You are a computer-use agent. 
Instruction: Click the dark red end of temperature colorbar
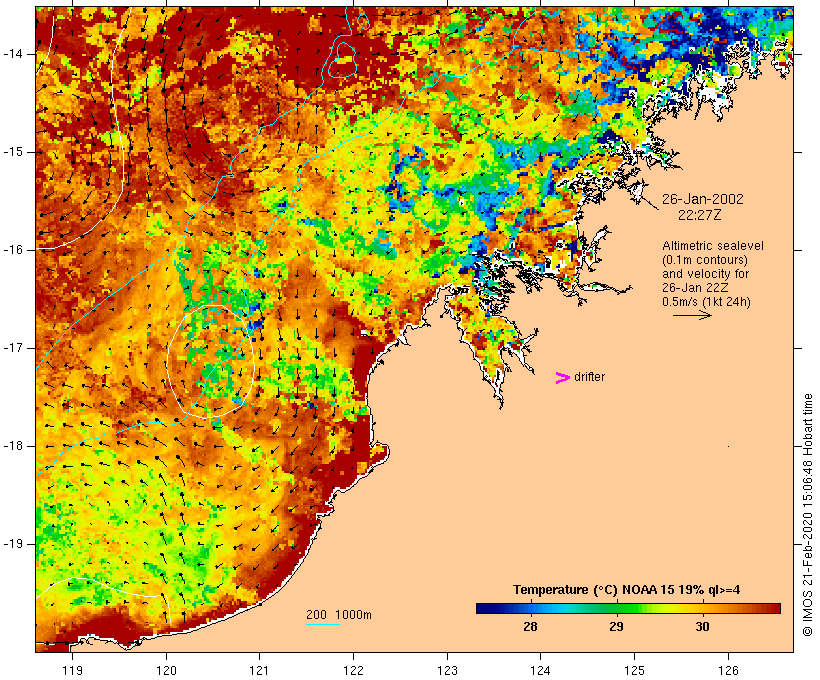pos(774,608)
